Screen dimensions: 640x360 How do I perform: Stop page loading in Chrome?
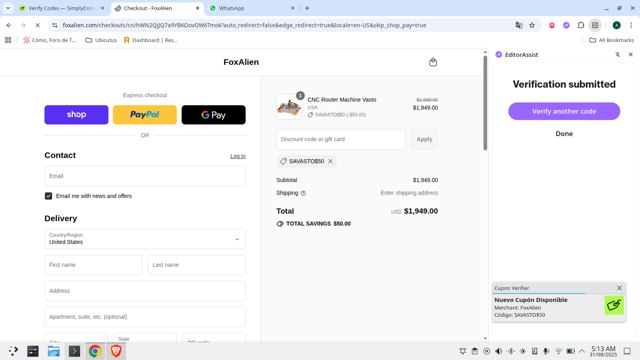[37, 25]
